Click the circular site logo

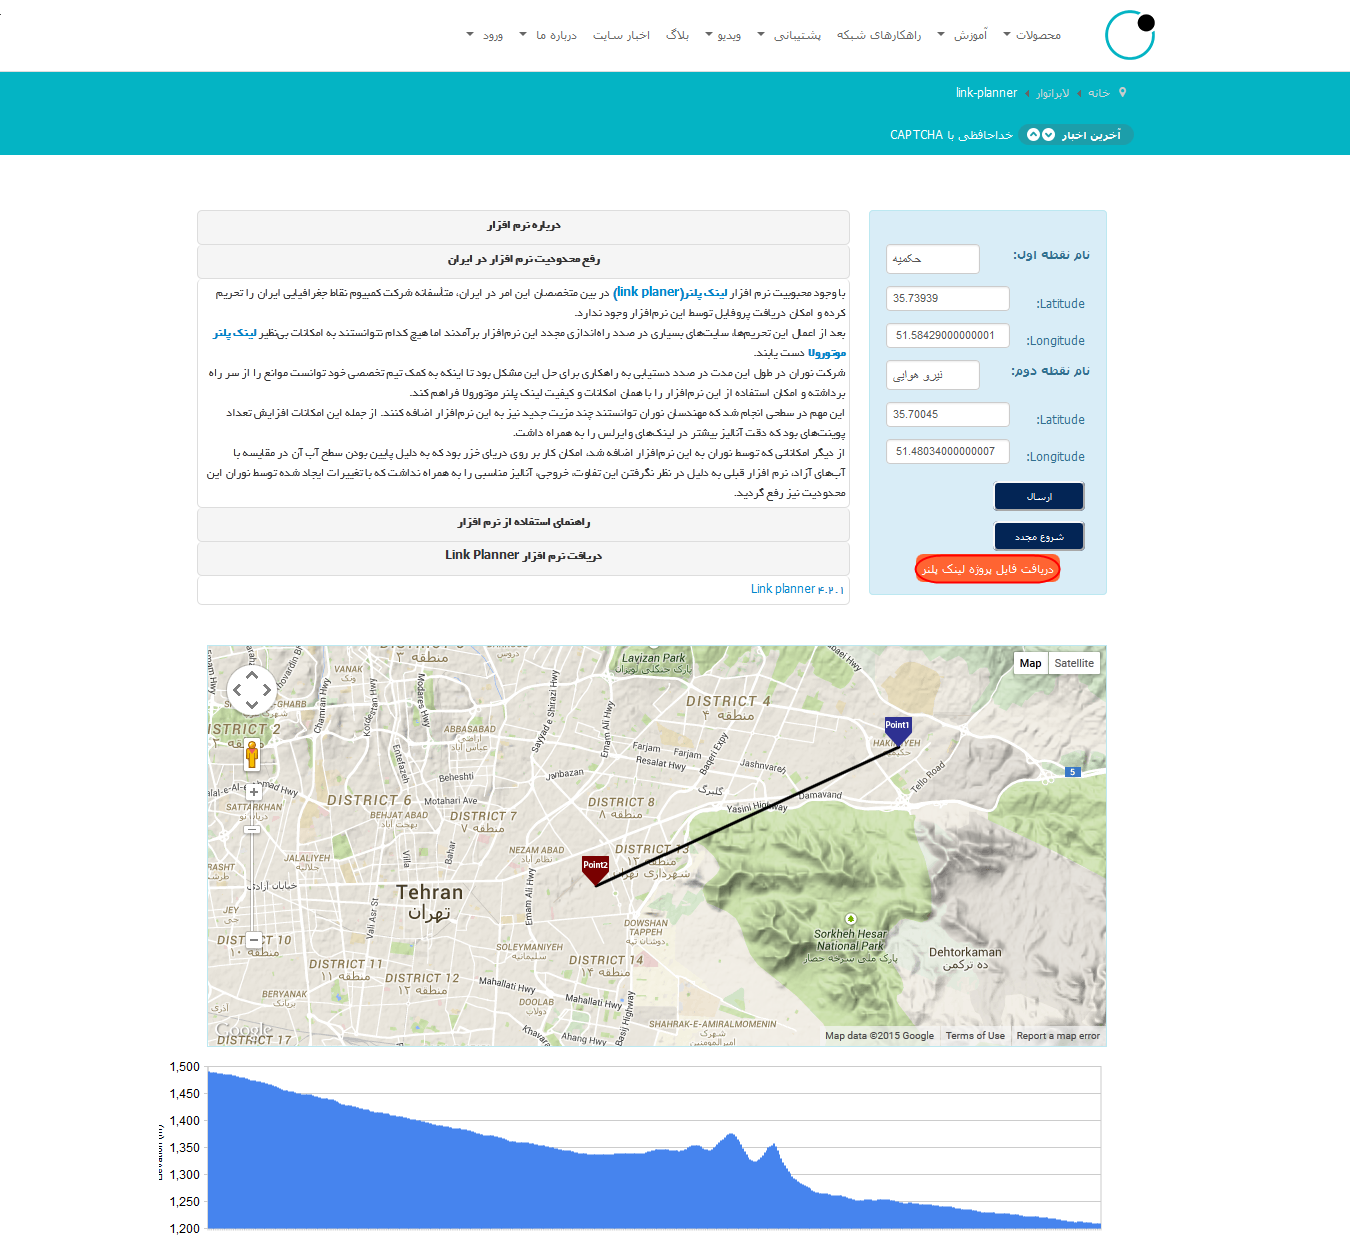click(x=1130, y=35)
